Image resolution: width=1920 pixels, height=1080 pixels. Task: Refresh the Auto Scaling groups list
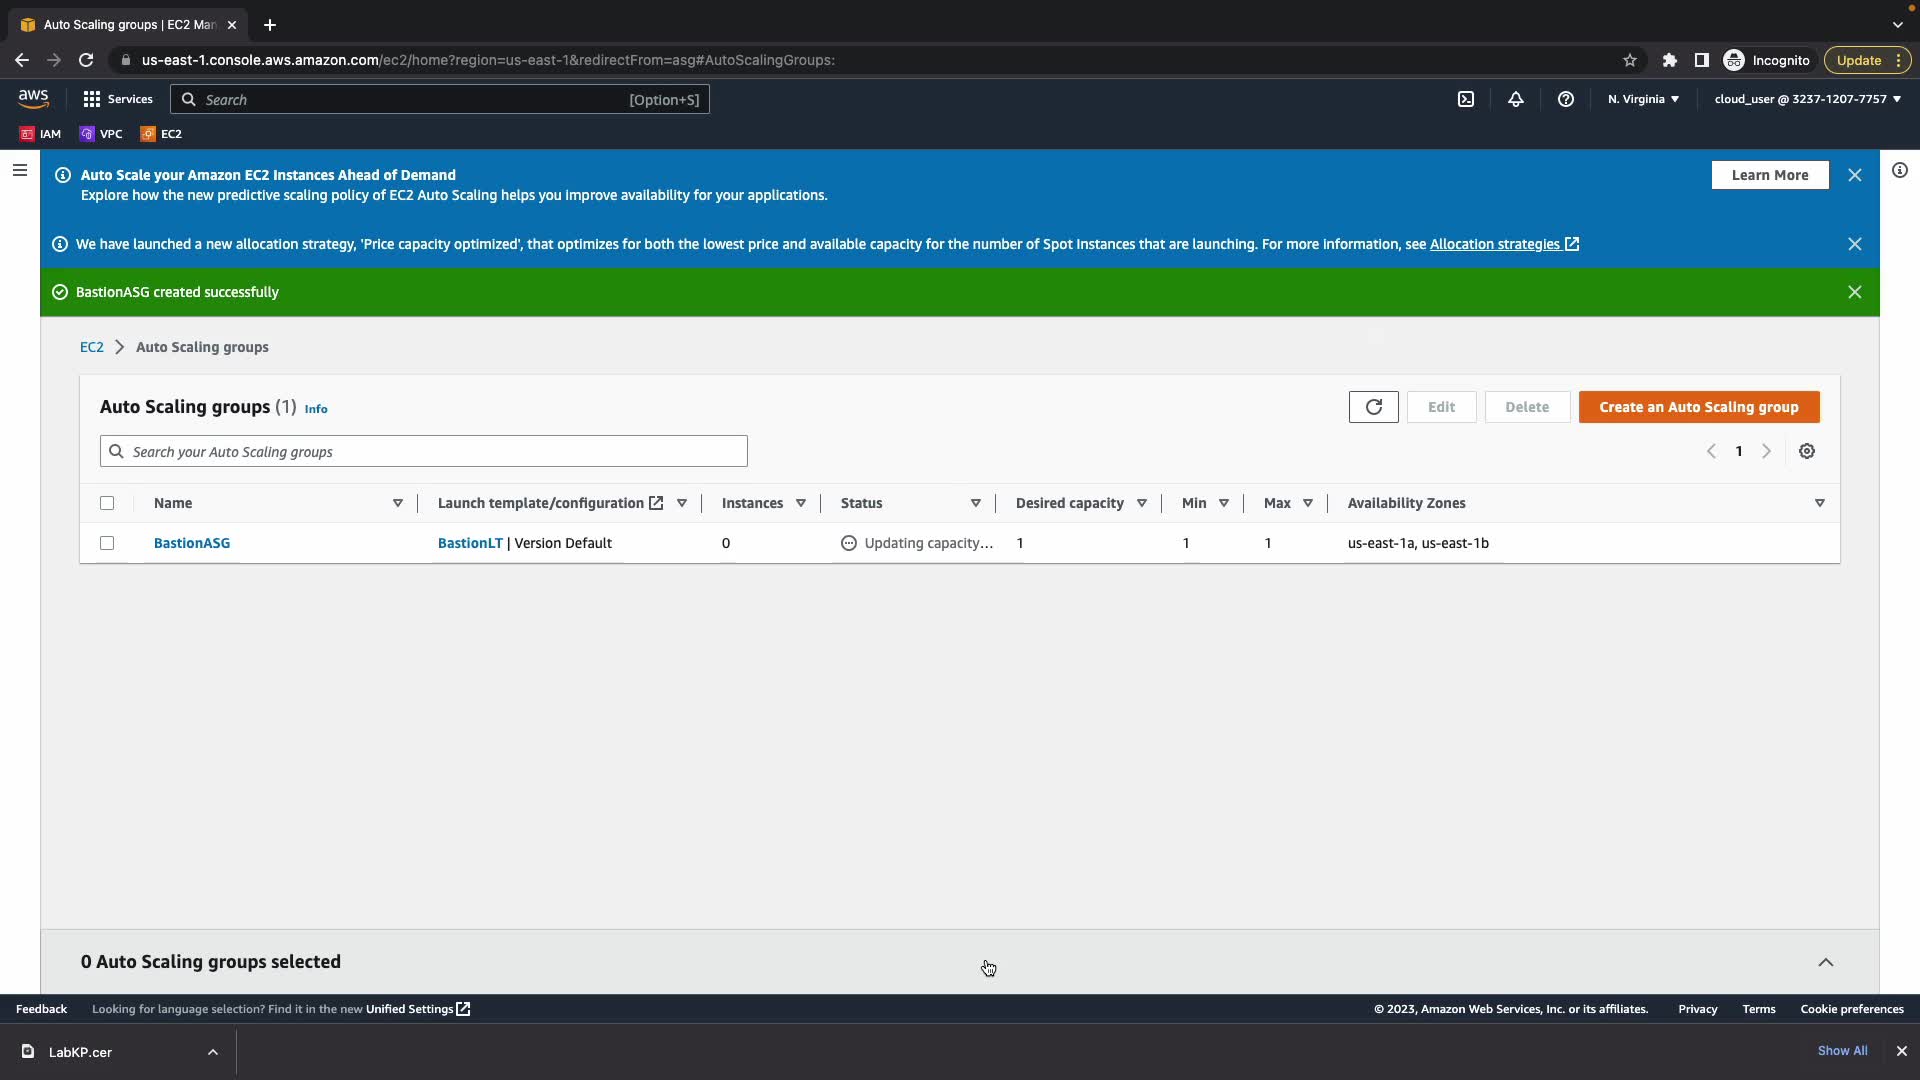1373,407
